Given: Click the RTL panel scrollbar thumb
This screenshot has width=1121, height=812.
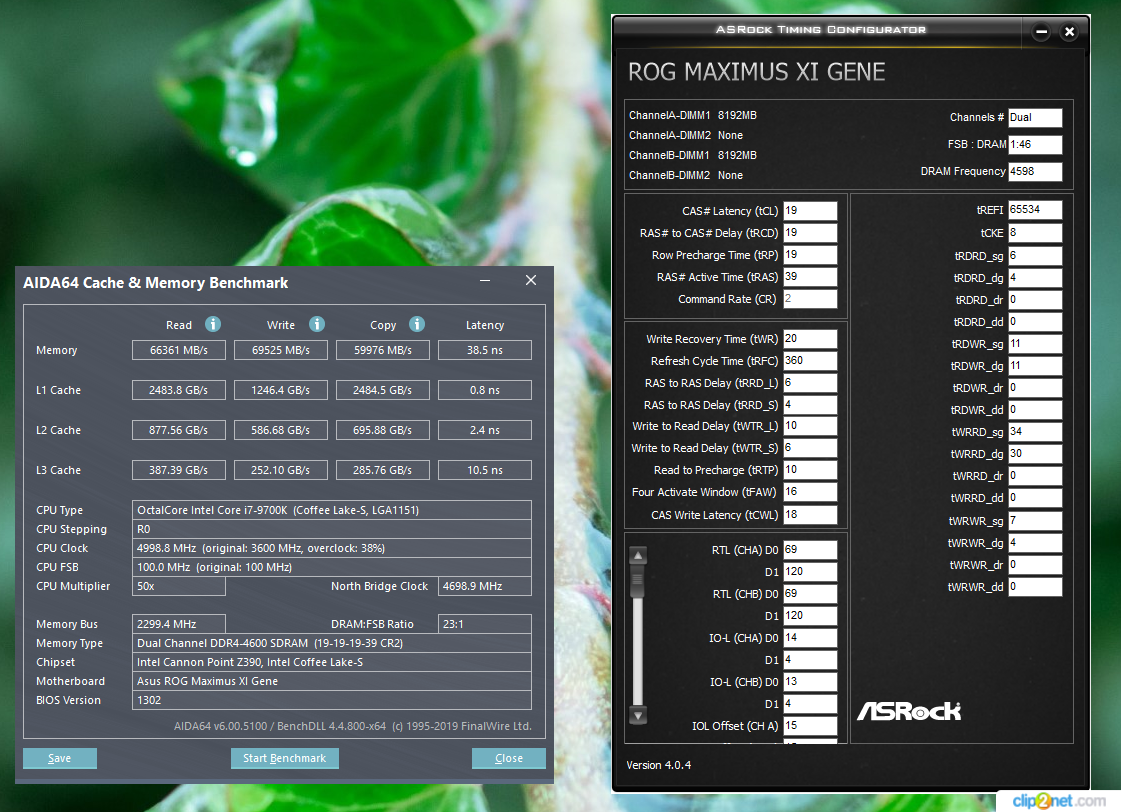Looking at the screenshot, I should 638,581.
